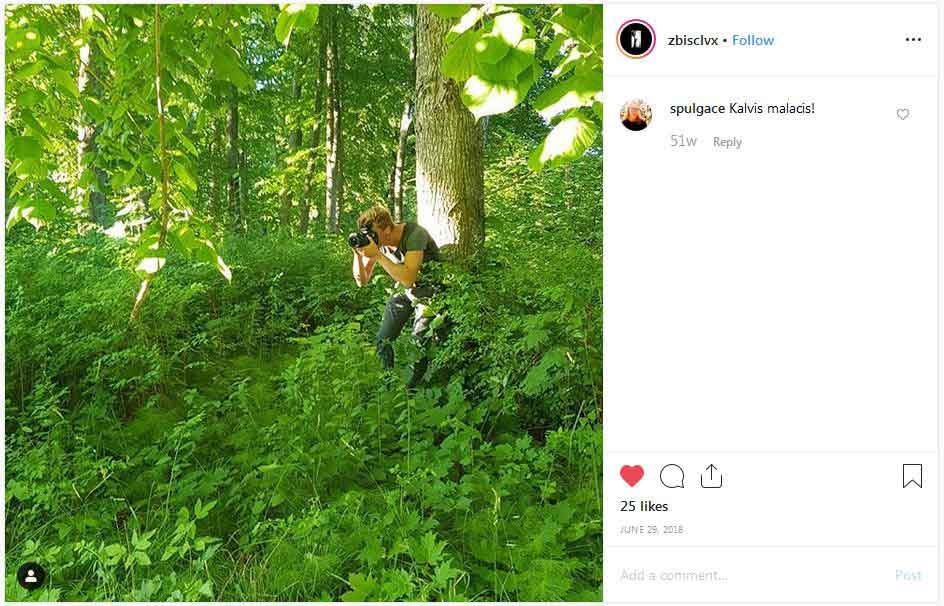Open the three-dot more options menu
The image size is (944, 606).
click(x=913, y=40)
